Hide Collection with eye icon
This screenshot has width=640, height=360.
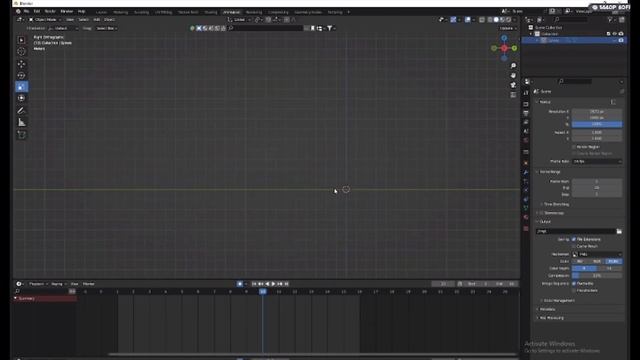(x=615, y=34)
